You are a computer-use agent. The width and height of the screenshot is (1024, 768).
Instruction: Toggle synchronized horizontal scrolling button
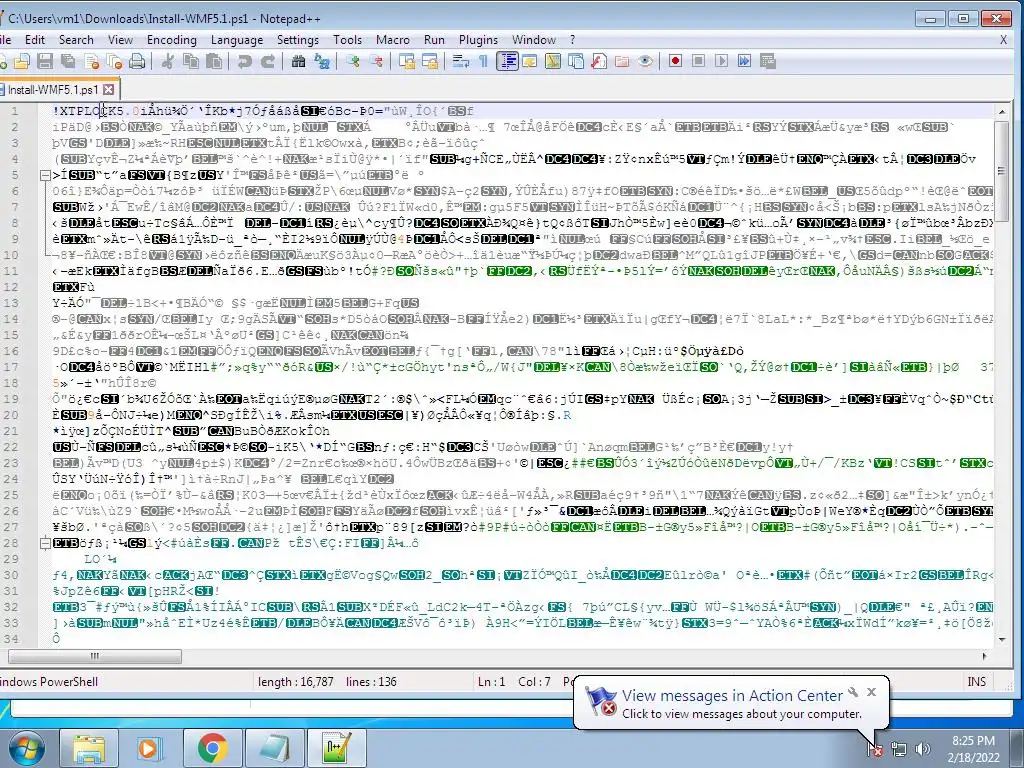point(430,61)
